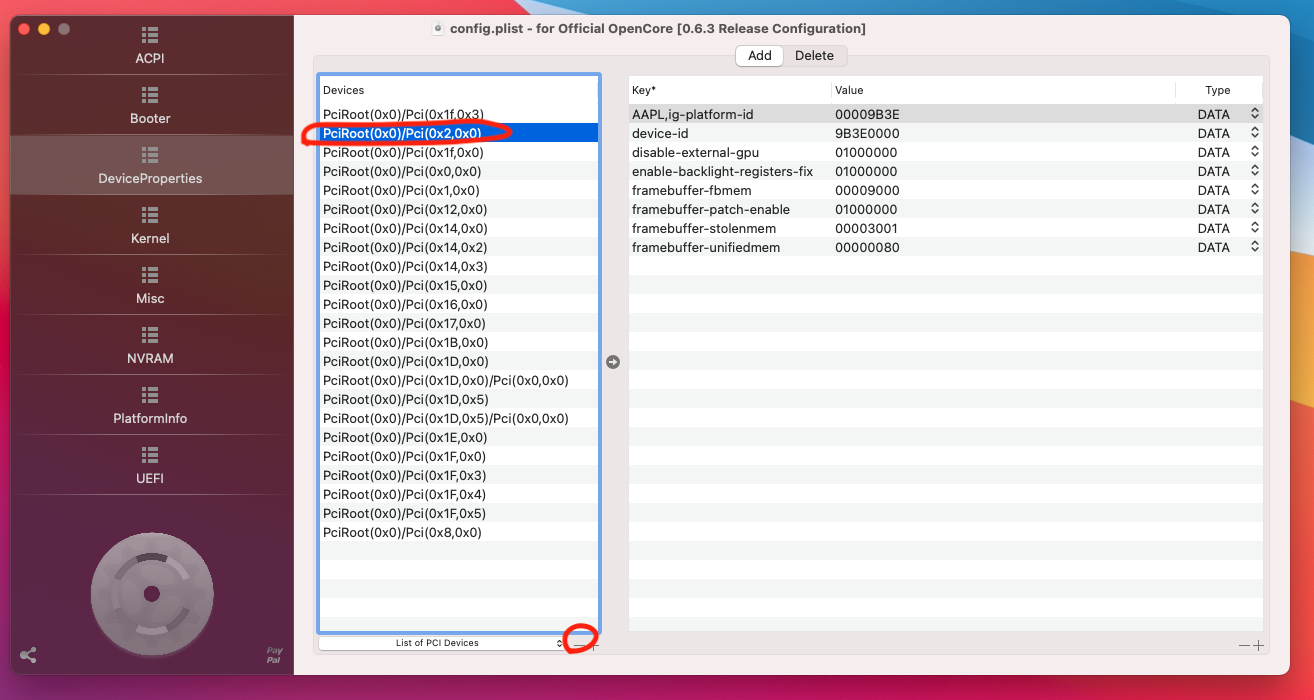Select device PciRoot(0x0)/Pci(0x1B,0x0)
Image resolution: width=1314 pixels, height=700 pixels.
click(x=405, y=342)
